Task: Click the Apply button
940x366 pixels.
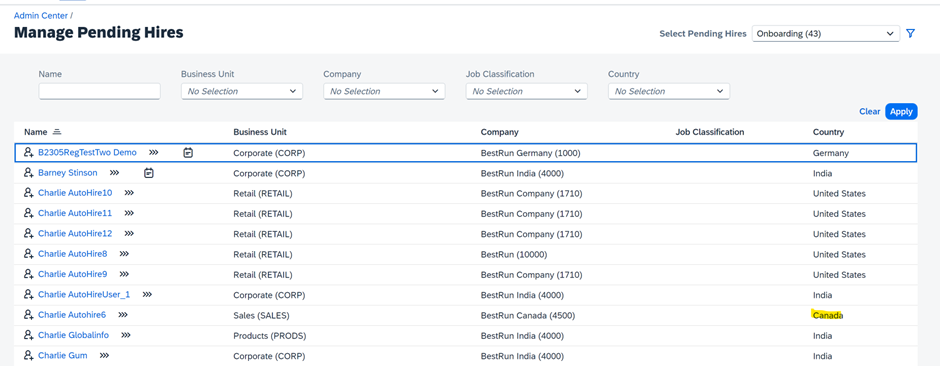Action: pyautogui.click(x=901, y=111)
